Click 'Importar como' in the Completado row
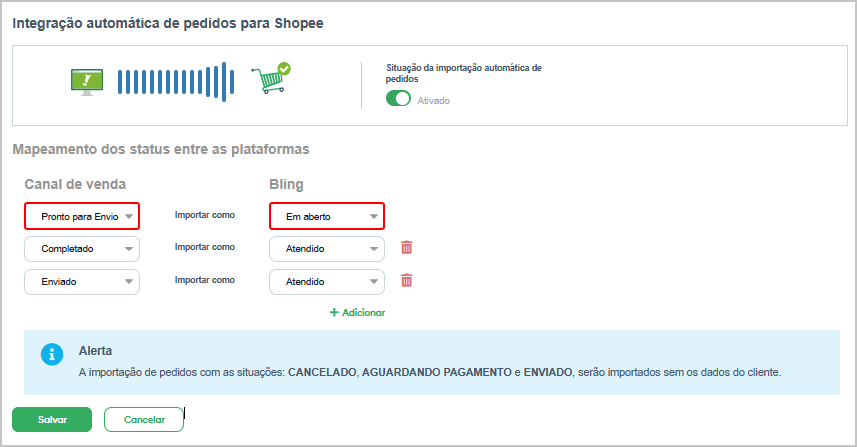 pyautogui.click(x=204, y=247)
